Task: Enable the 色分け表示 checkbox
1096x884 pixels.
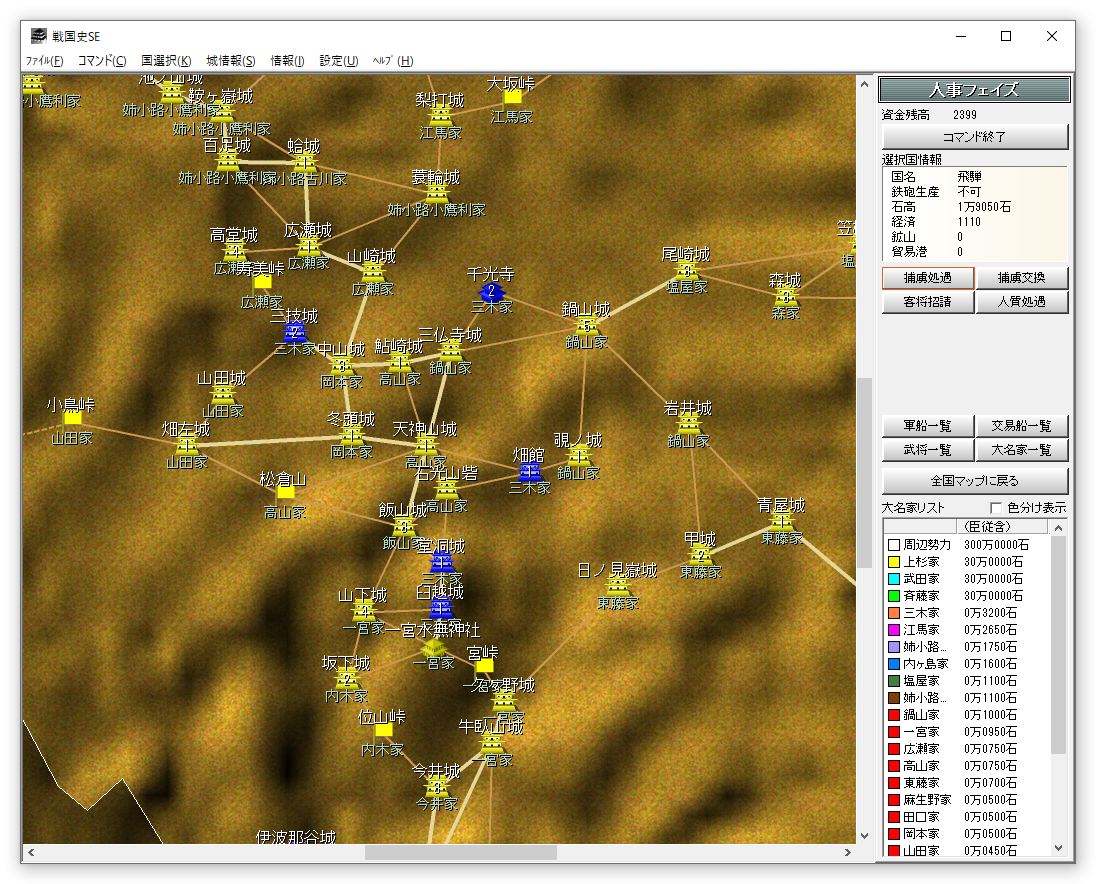Action: (996, 508)
